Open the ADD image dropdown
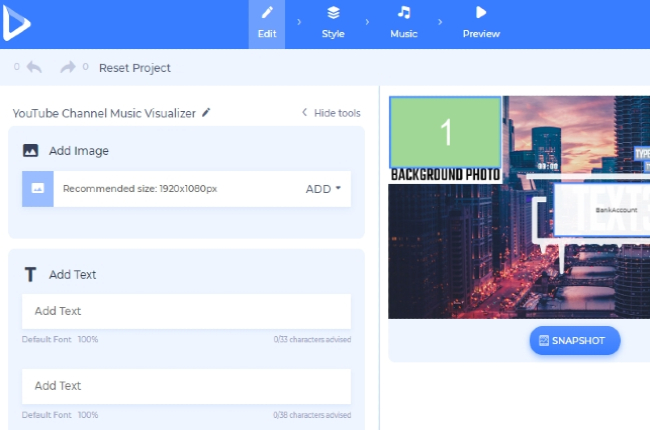This screenshot has width=650, height=430. pyautogui.click(x=323, y=189)
